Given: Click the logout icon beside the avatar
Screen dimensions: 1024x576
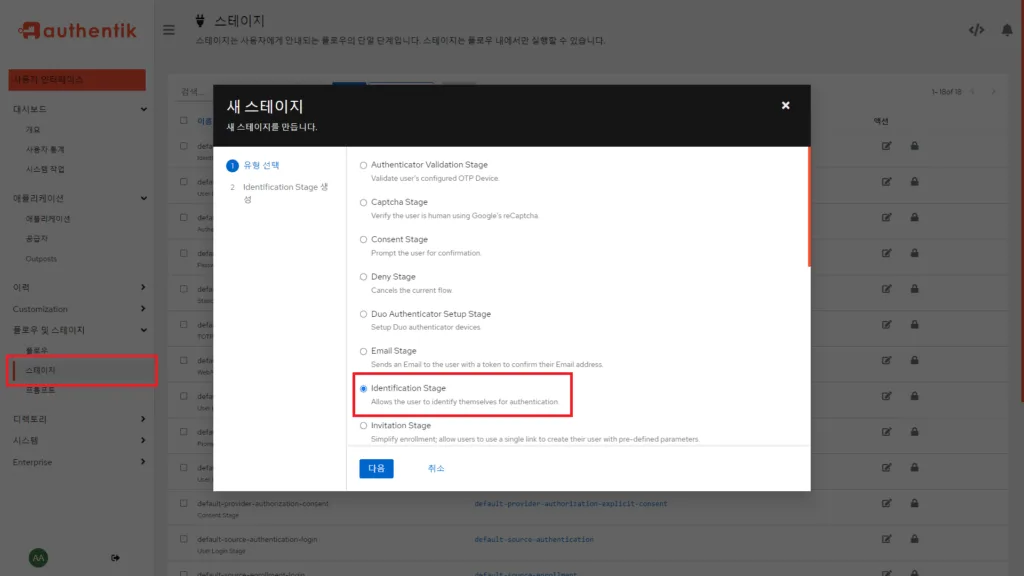Looking at the screenshot, I should (115, 557).
